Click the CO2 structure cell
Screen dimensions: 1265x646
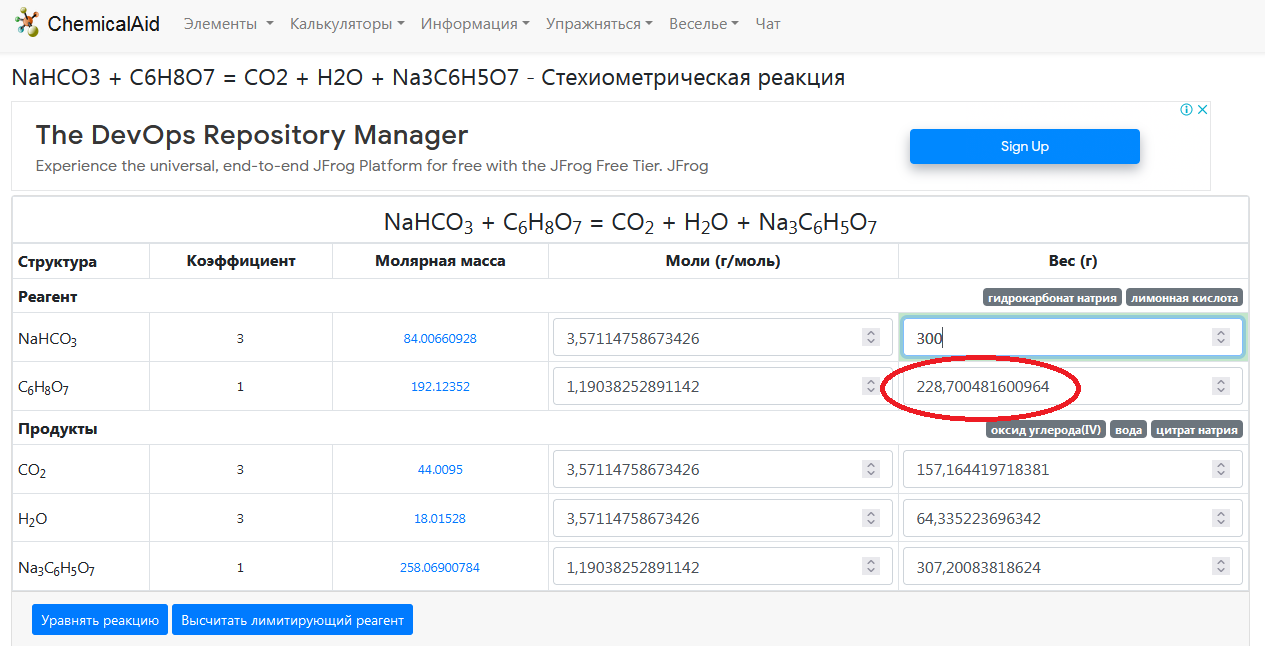pos(81,470)
